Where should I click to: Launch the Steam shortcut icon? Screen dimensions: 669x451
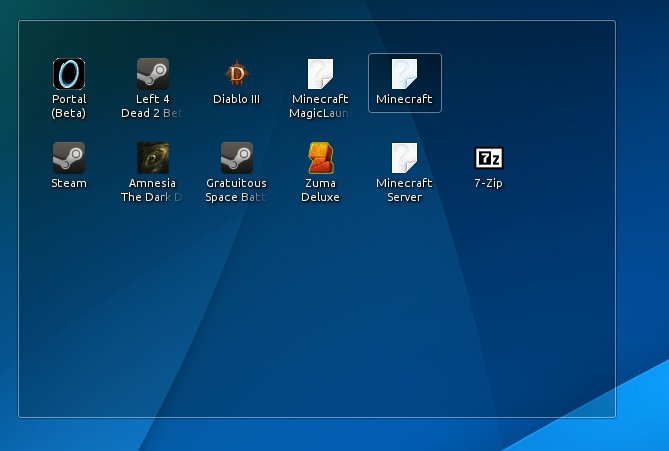tap(69, 158)
